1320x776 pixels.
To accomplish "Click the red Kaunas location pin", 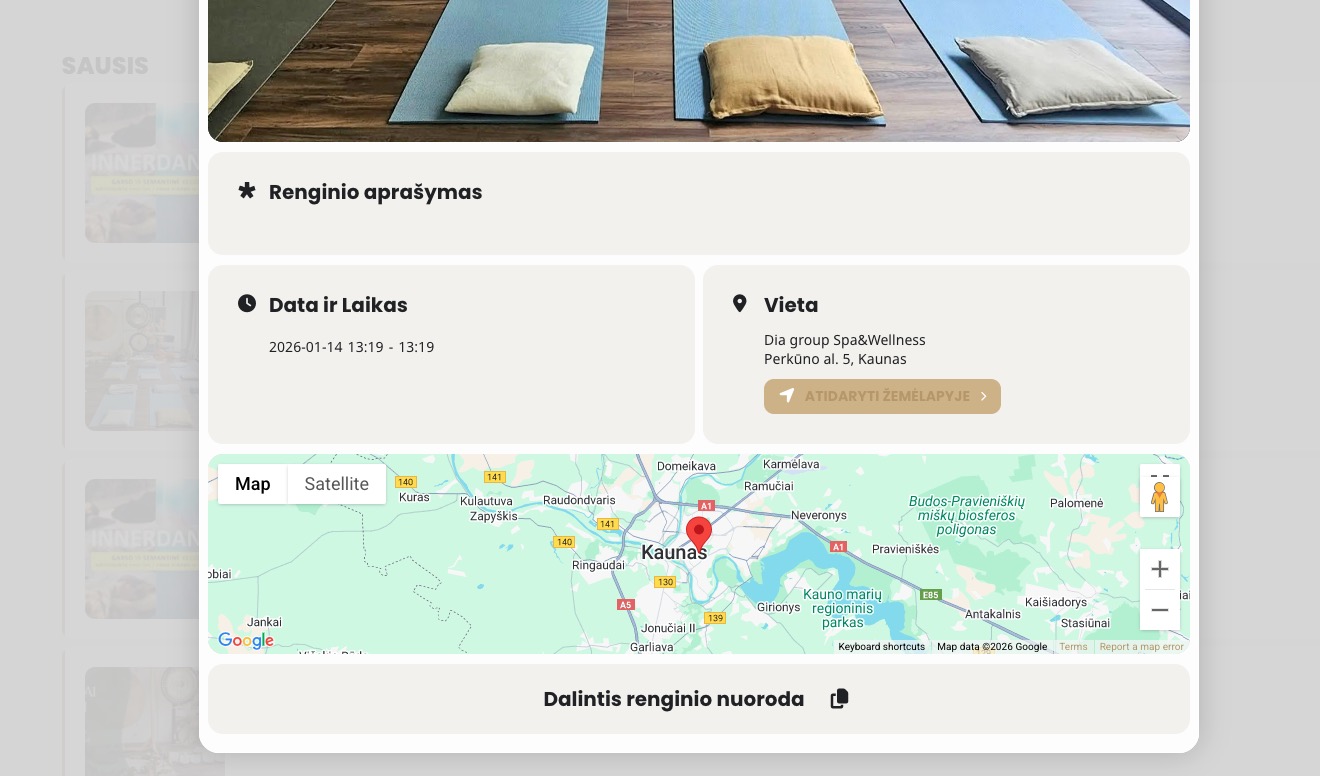I will point(699,534).
